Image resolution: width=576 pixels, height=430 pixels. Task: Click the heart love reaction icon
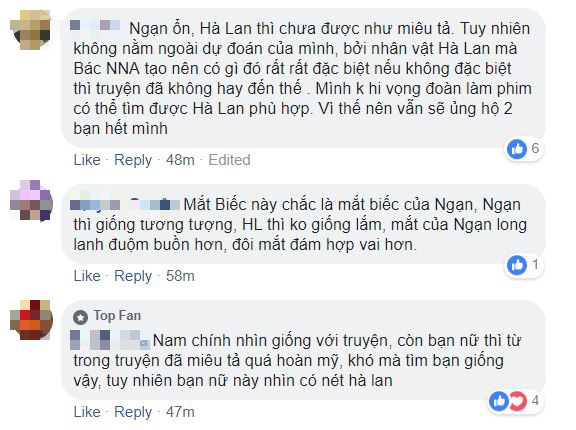pyautogui.click(x=518, y=401)
